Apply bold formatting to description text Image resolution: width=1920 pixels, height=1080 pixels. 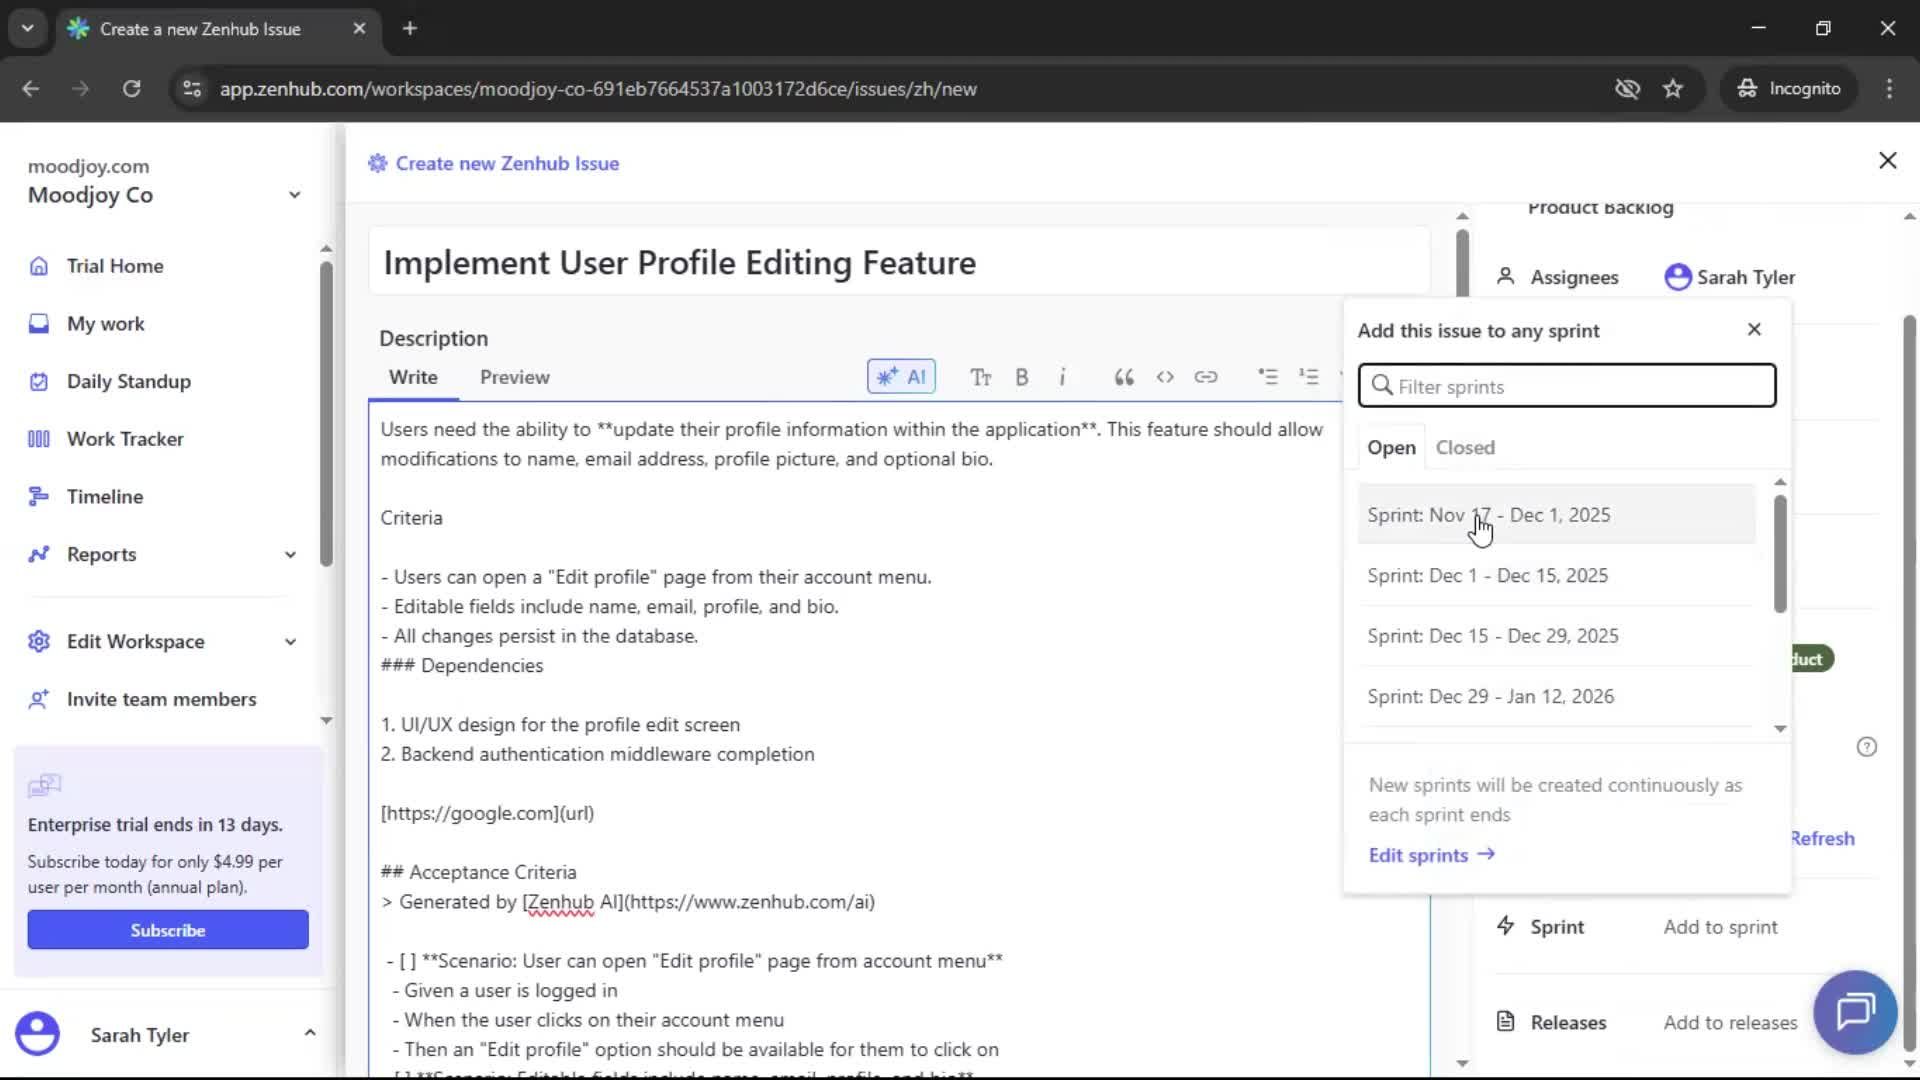pyautogui.click(x=1022, y=377)
